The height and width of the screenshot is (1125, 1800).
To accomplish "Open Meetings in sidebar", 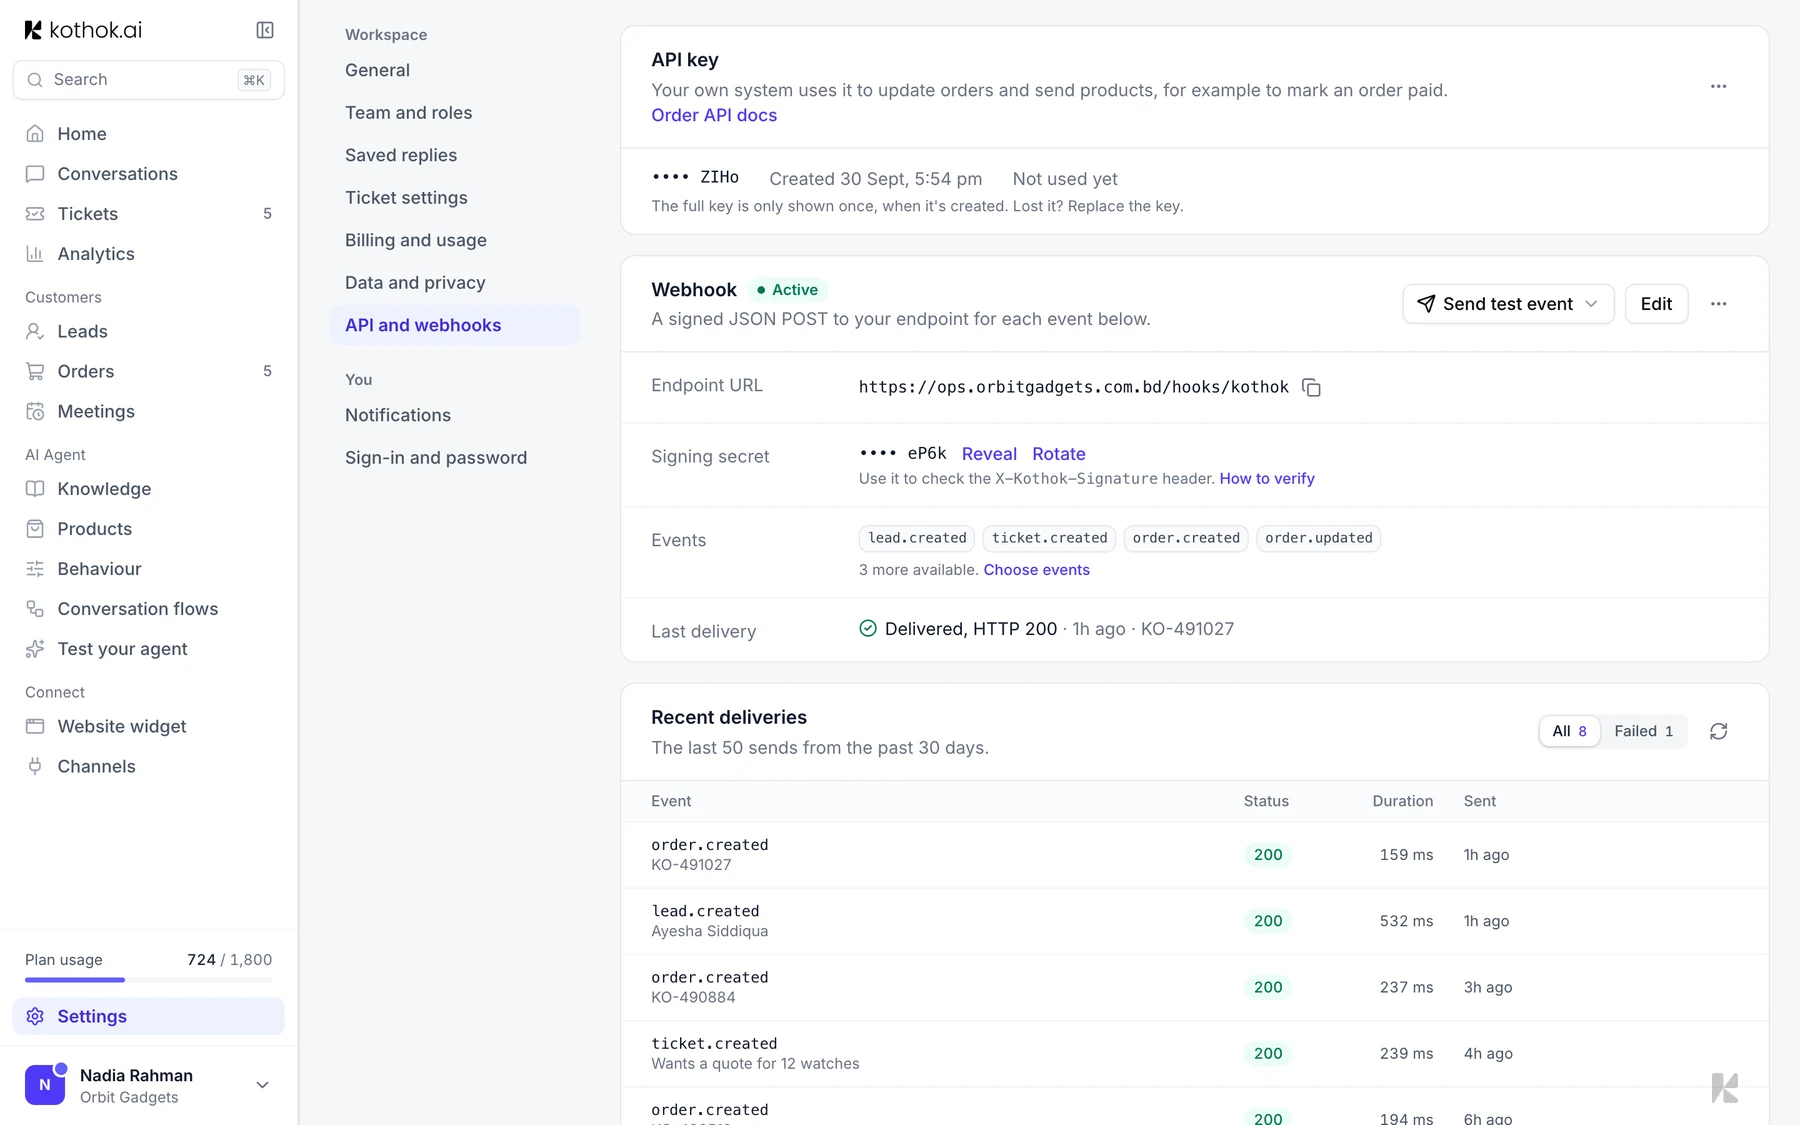I will (149, 411).
